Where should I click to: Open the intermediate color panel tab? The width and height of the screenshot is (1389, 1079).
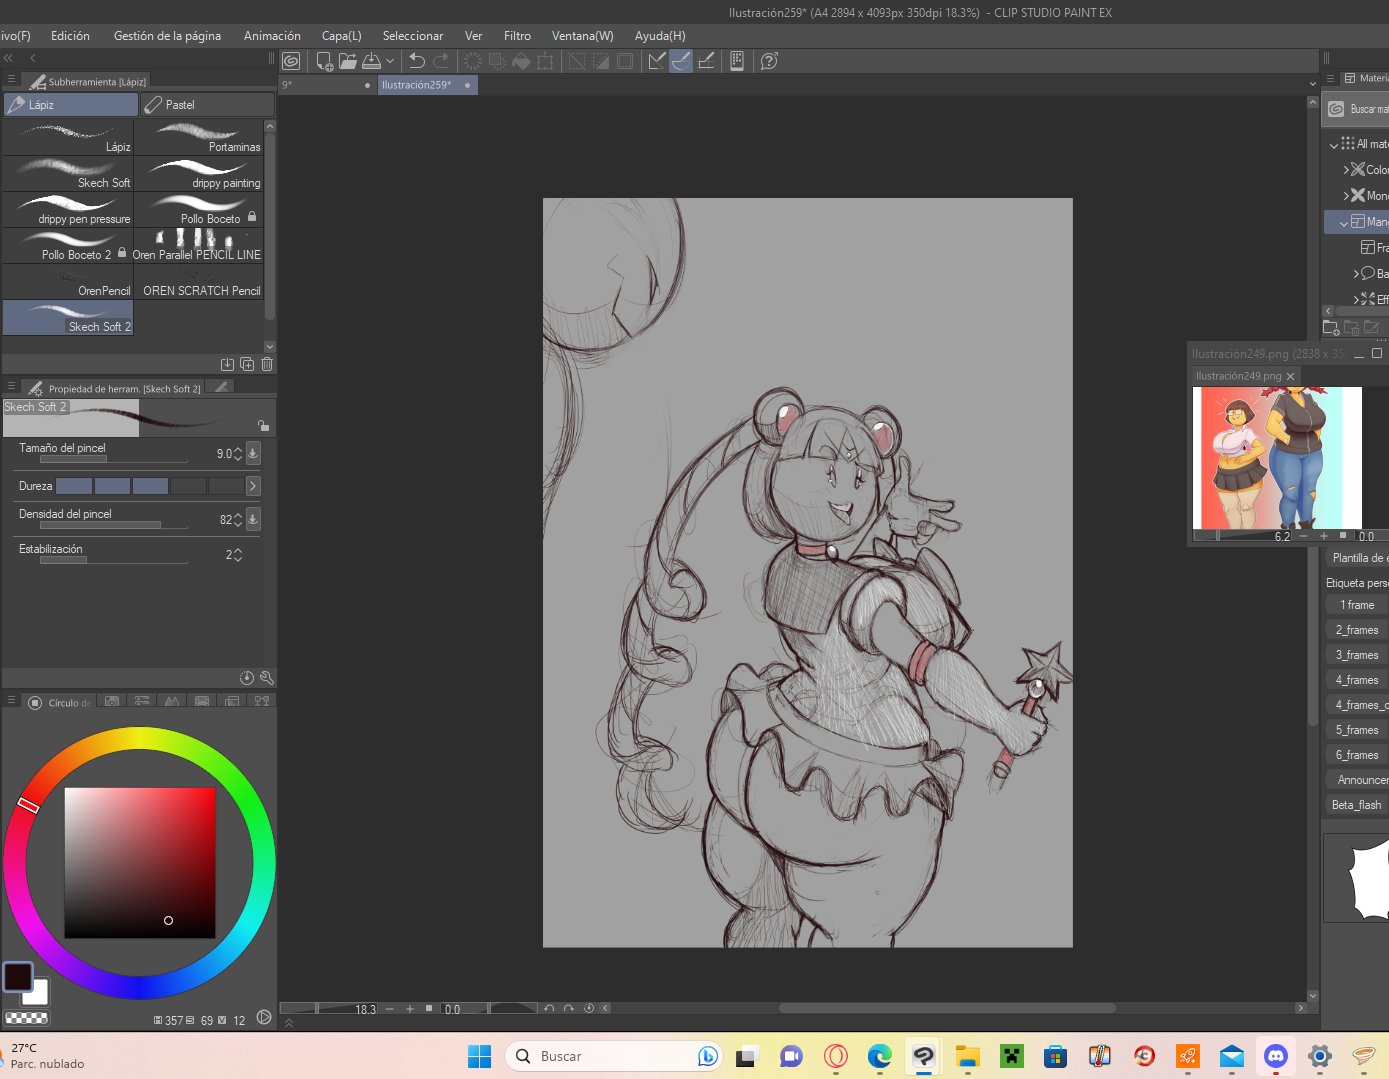(x=202, y=702)
